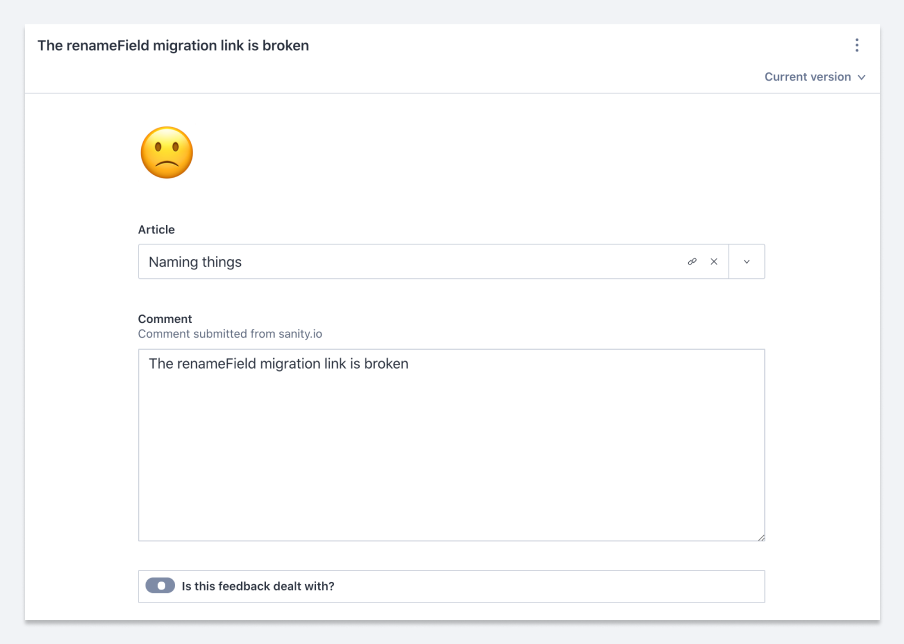This screenshot has height=644, width=904.
Task: Open the Current version dropdown
Action: pos(815,77)
